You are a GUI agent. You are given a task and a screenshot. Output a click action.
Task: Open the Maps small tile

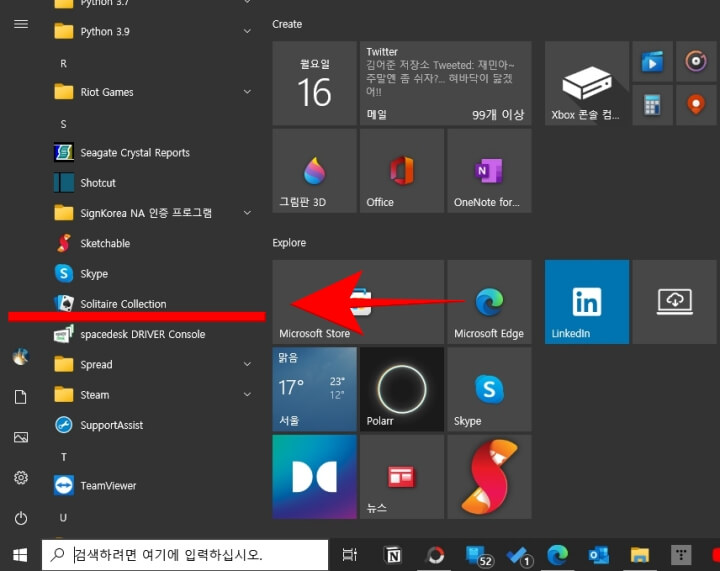tap(696, 105)
